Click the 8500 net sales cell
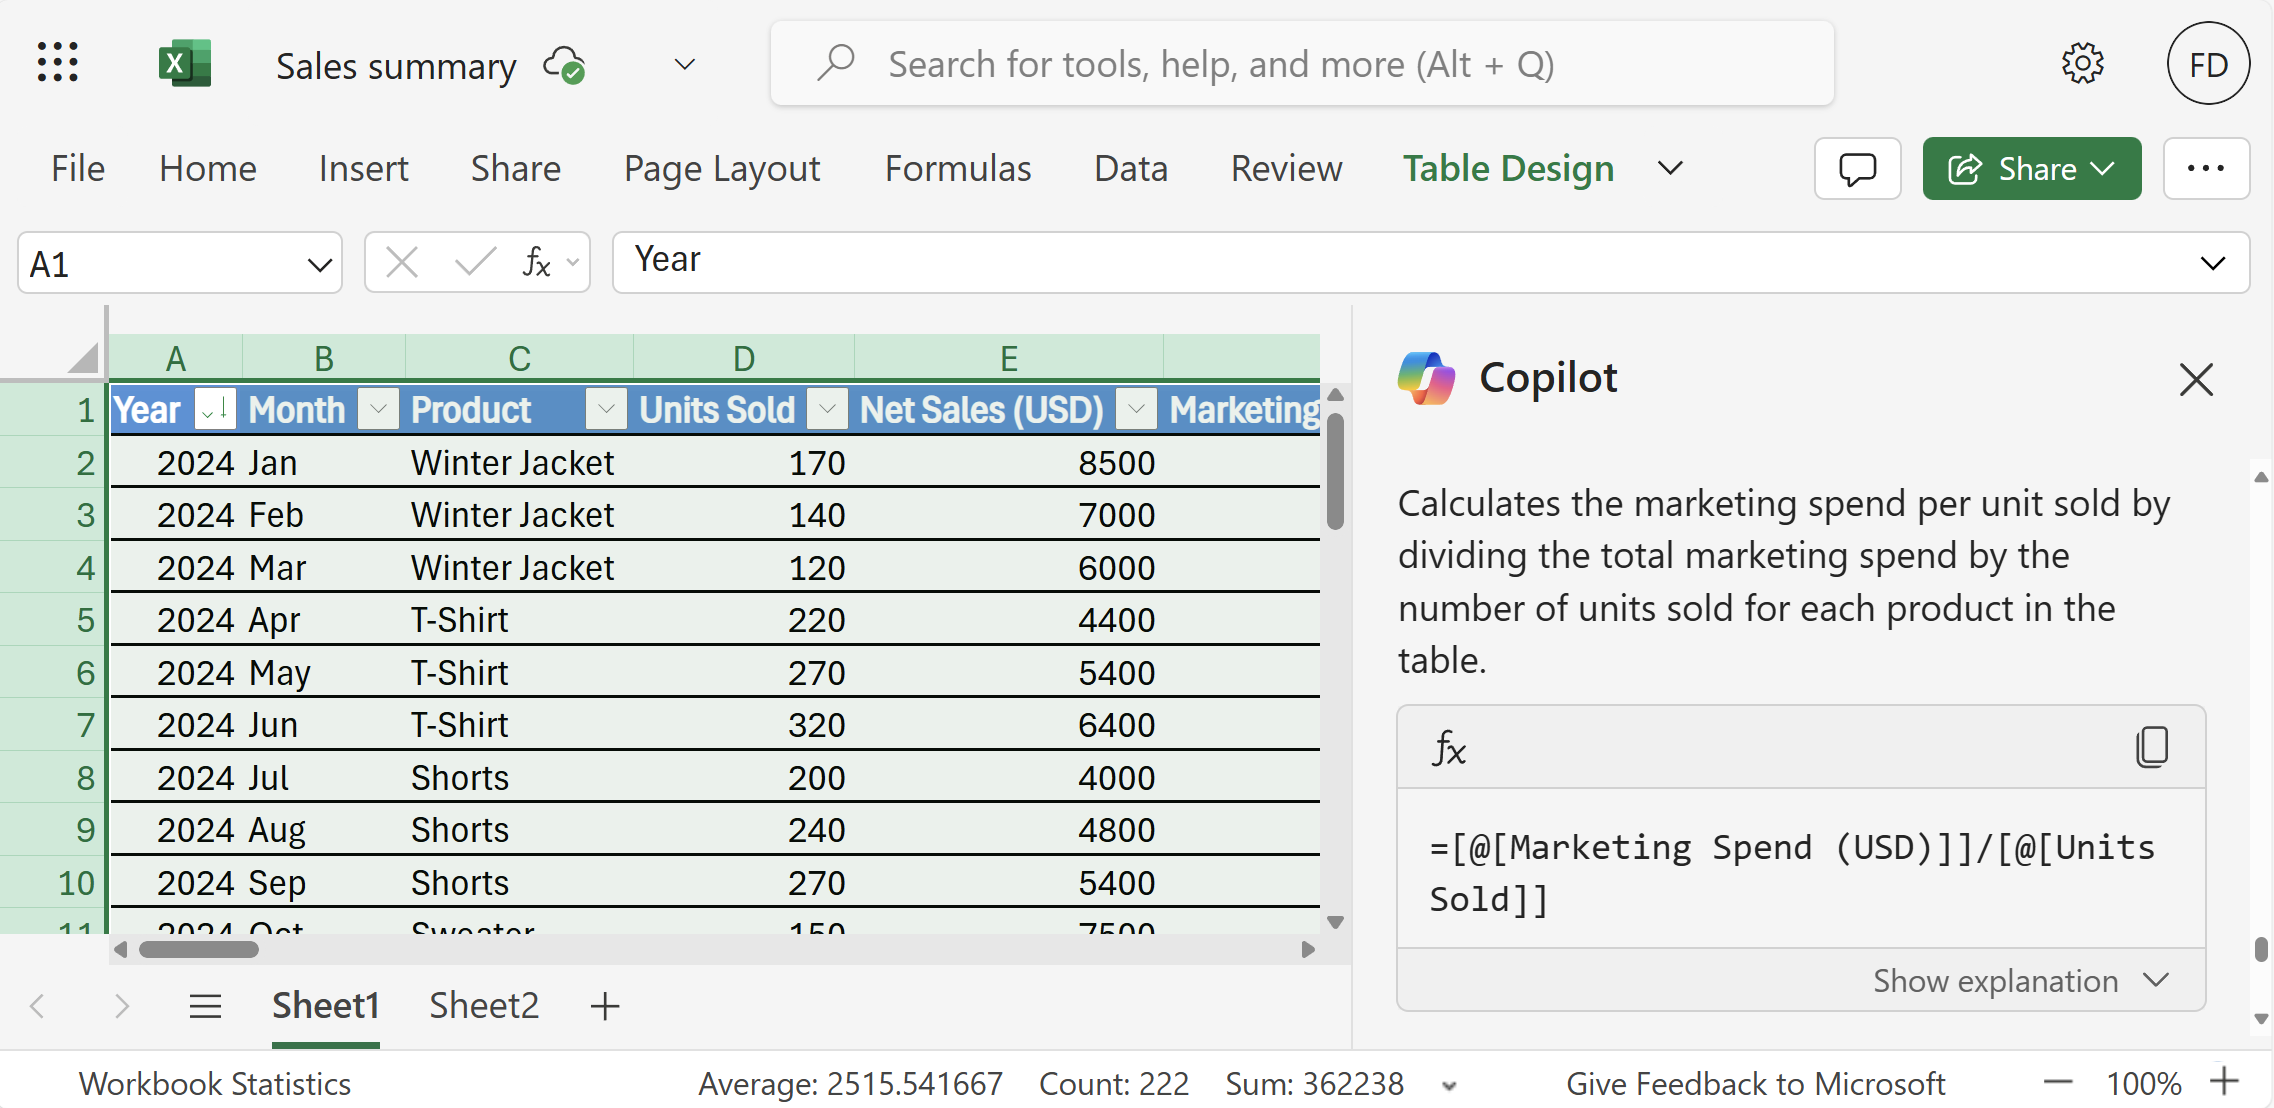The height and width of the screenshot is (1108, 2274). 1009,463
